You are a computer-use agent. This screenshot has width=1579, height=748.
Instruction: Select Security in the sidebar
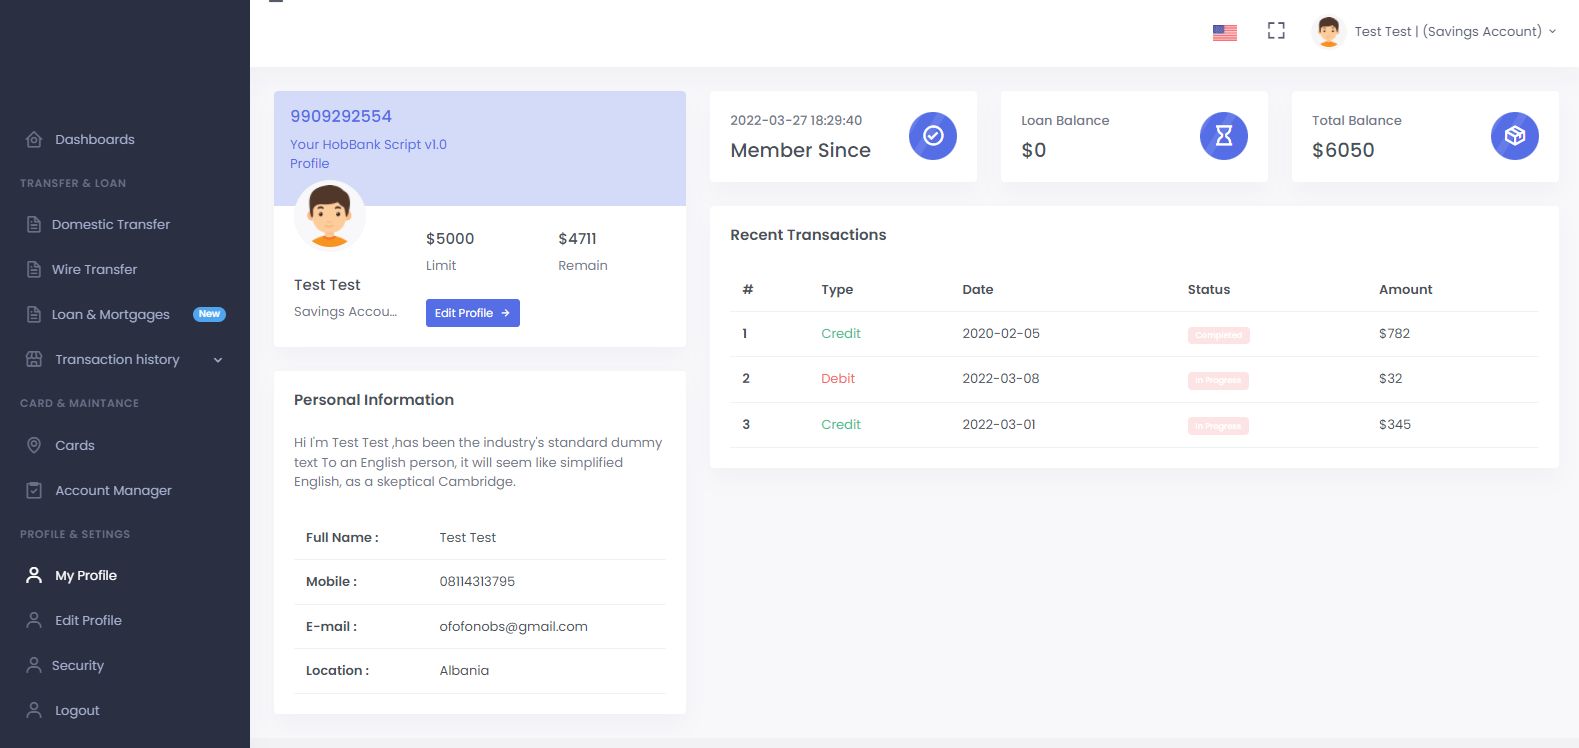point(77,666)
